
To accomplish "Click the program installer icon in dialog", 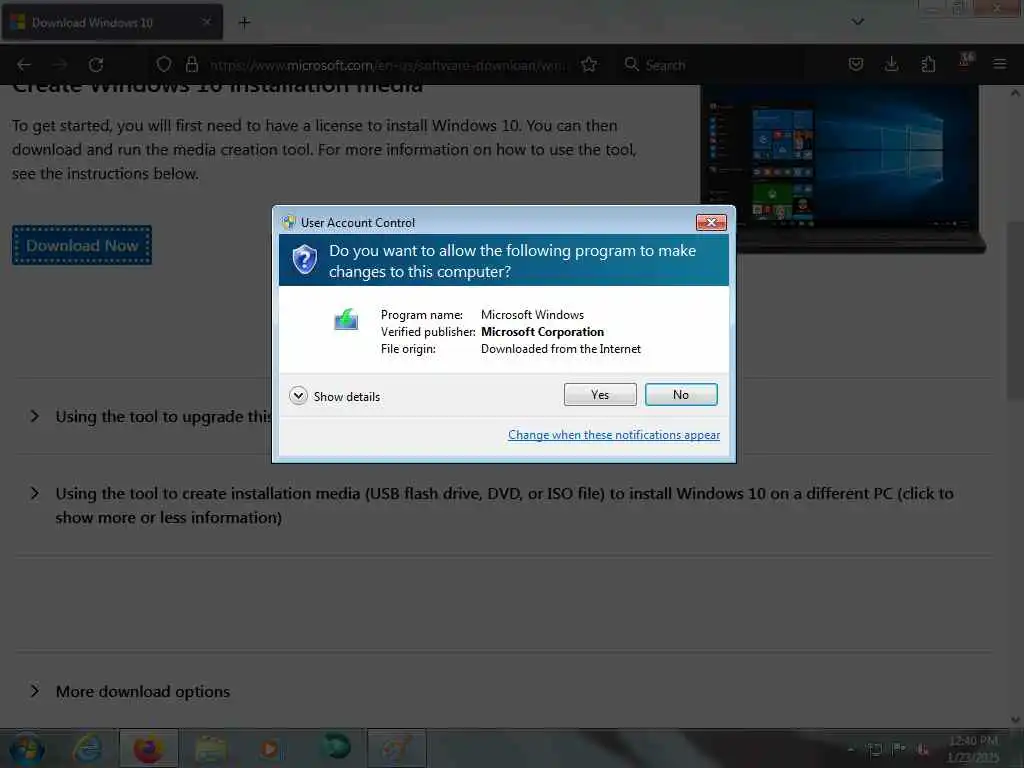I will [346, 319].
